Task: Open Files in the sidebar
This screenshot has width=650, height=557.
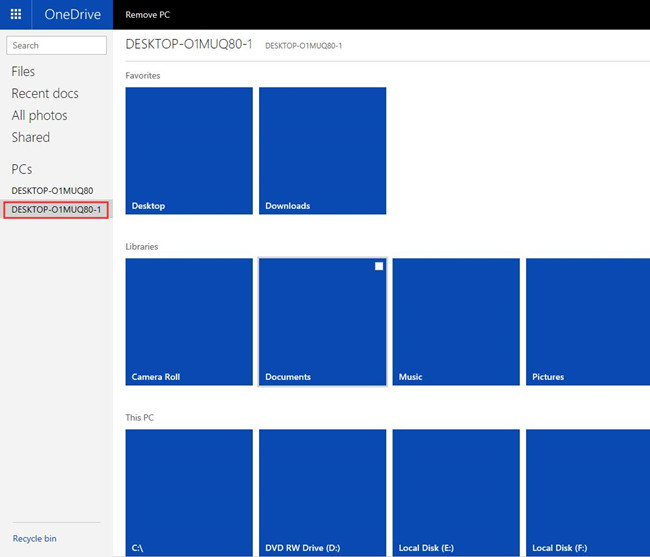Action: (x=23, y=72)
